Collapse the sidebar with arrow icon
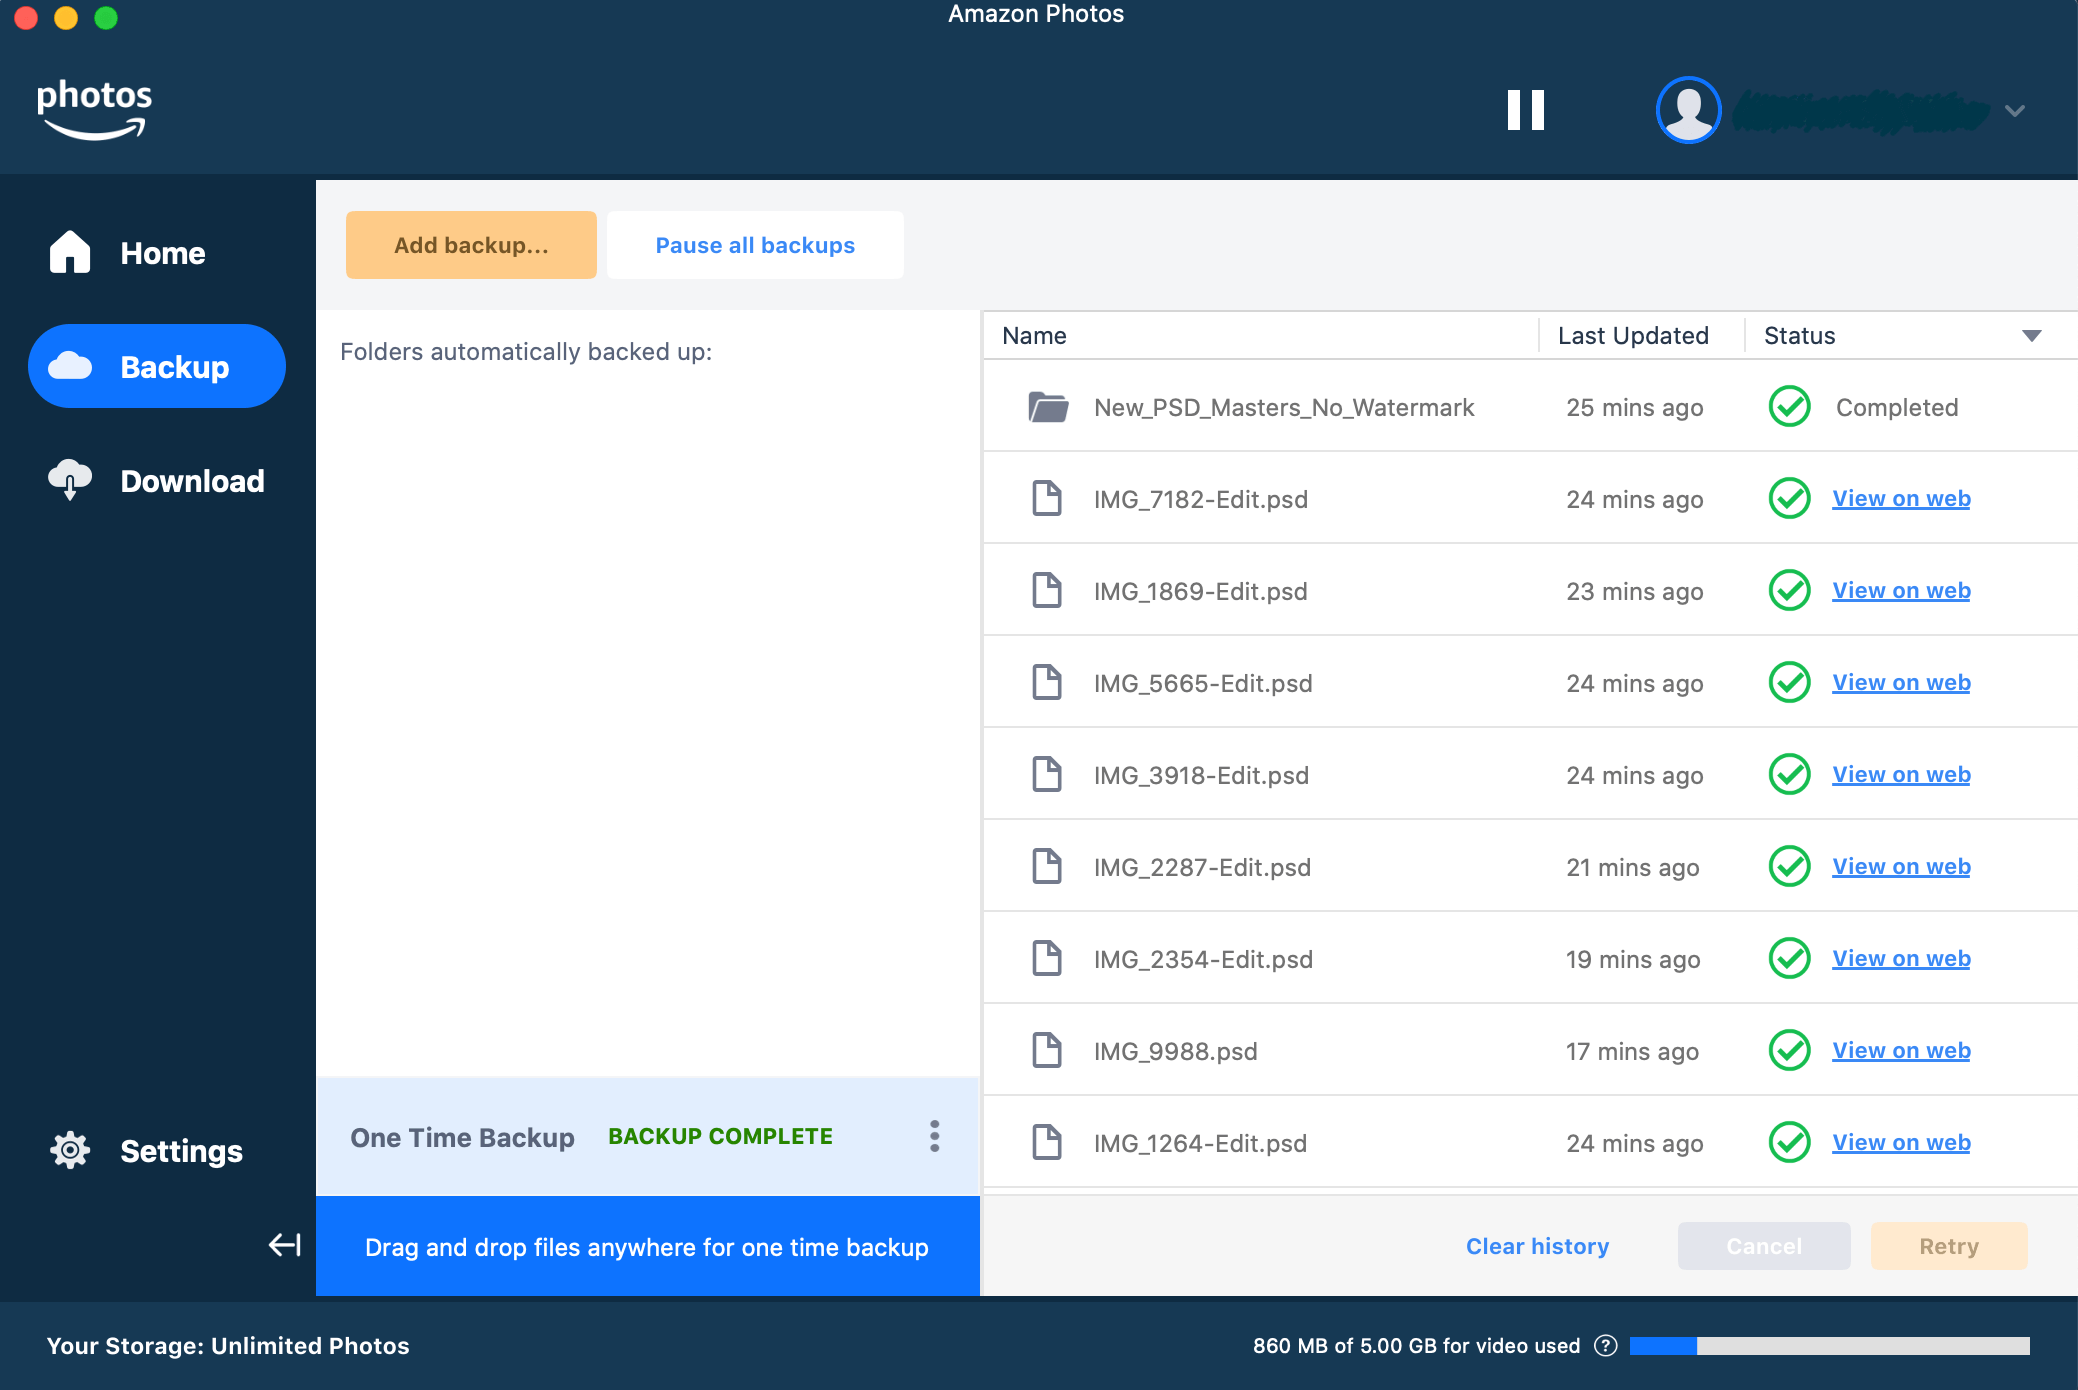Screen dimensions: 2078x1390 pyautogui.click(x=285, y=1245)
